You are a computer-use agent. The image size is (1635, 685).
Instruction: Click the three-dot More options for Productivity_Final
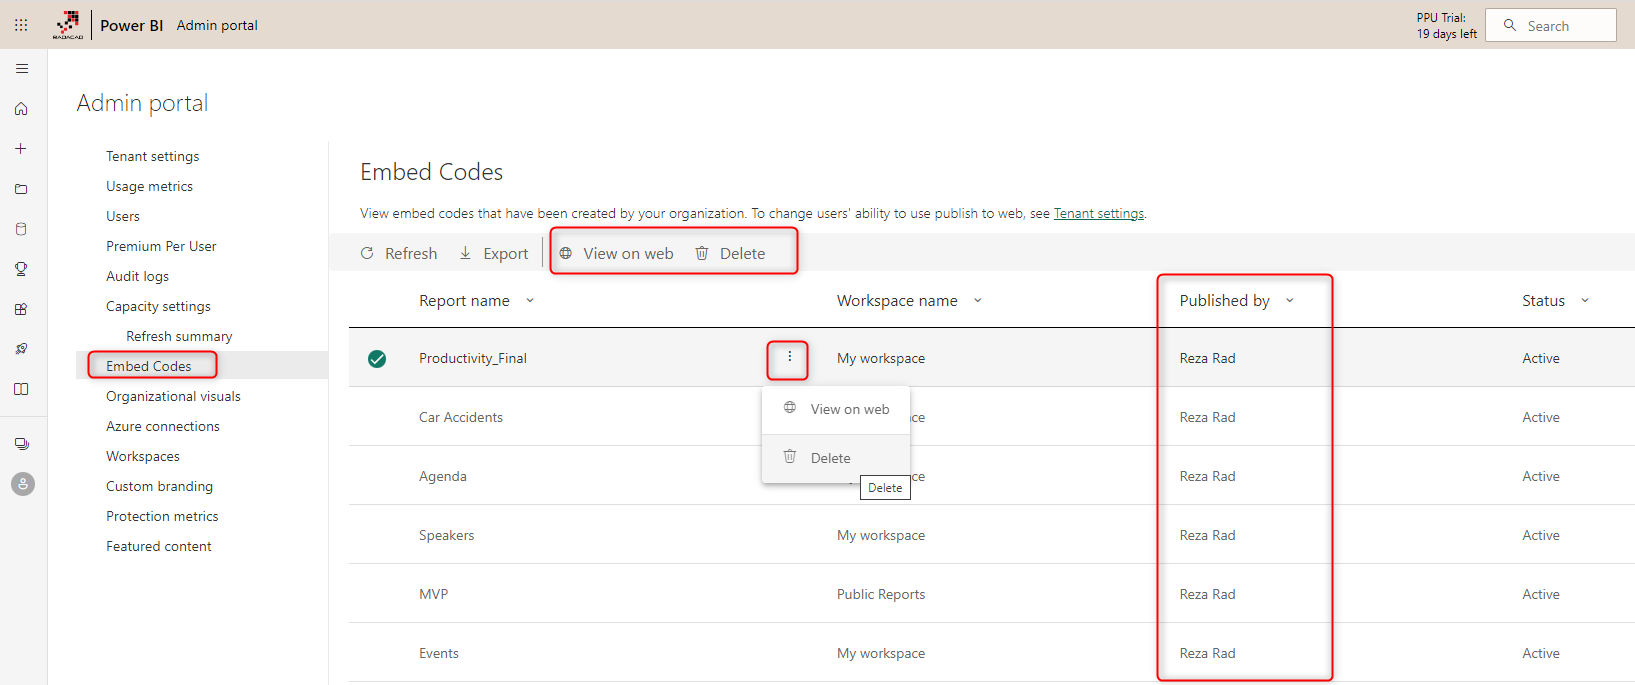pyautogui.click(x=789, y=357)
